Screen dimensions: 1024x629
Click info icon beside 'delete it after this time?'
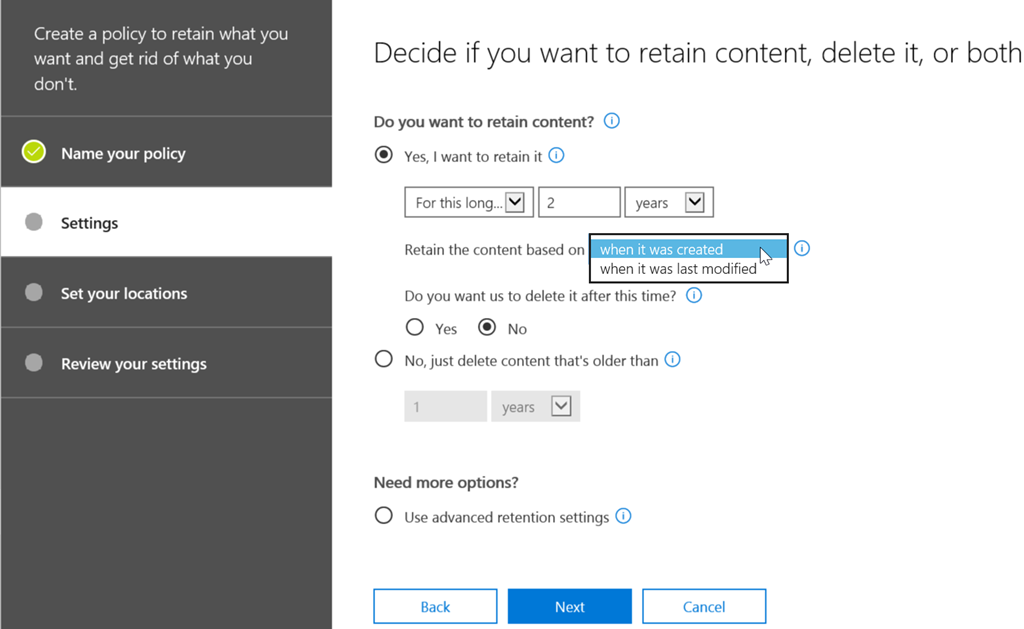(x=694, y=295)
